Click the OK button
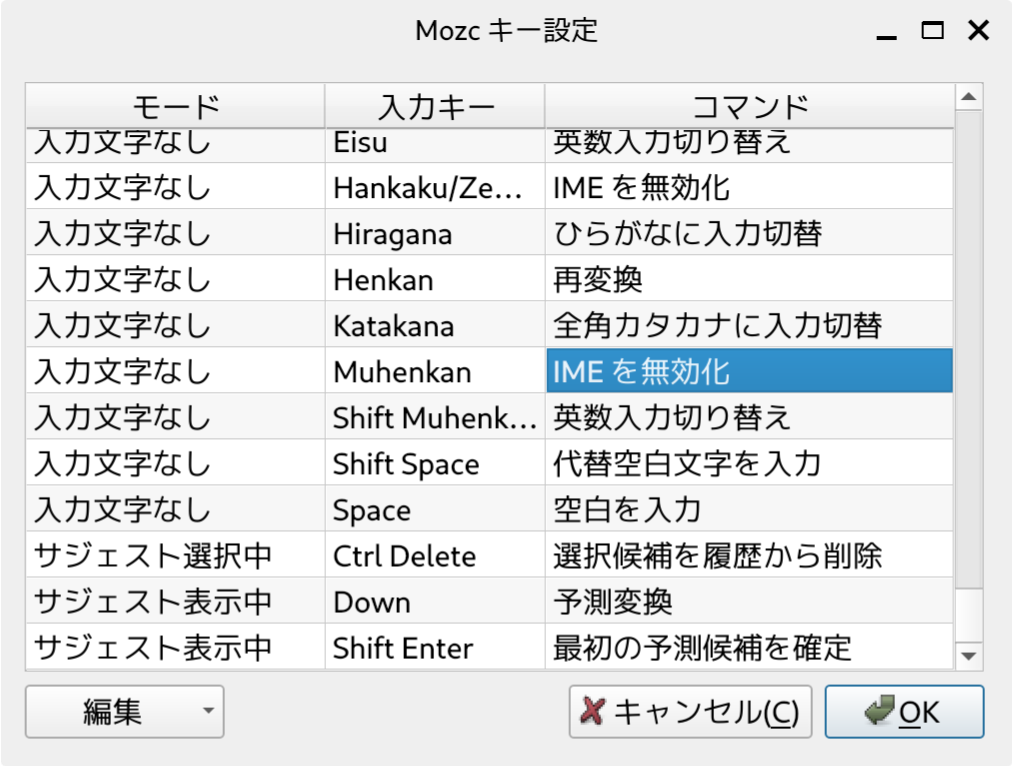1012x766 pixels. coord(904,712)
